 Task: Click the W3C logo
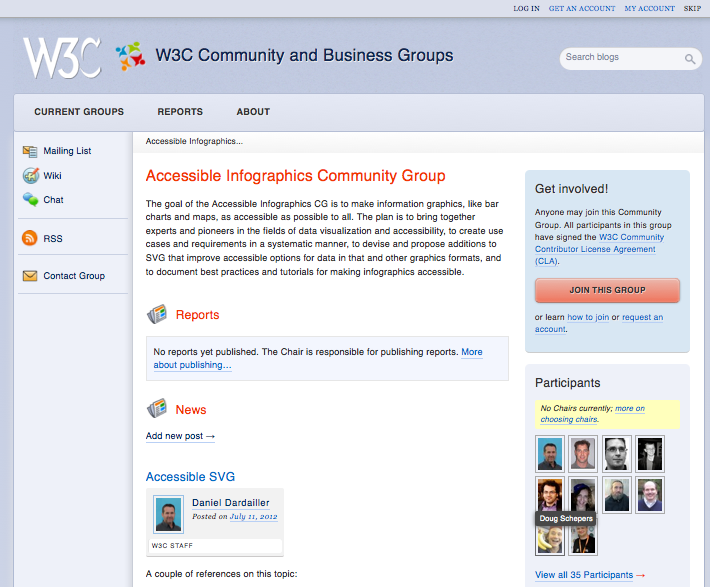tap(61, 58)
